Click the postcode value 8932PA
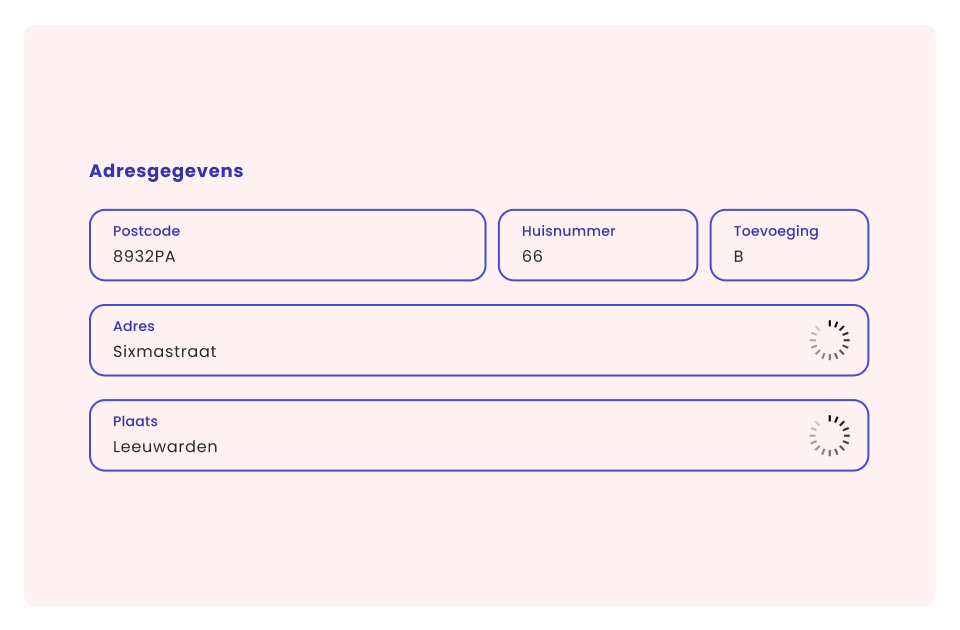 pyautogui.click(x=144, y=256)
